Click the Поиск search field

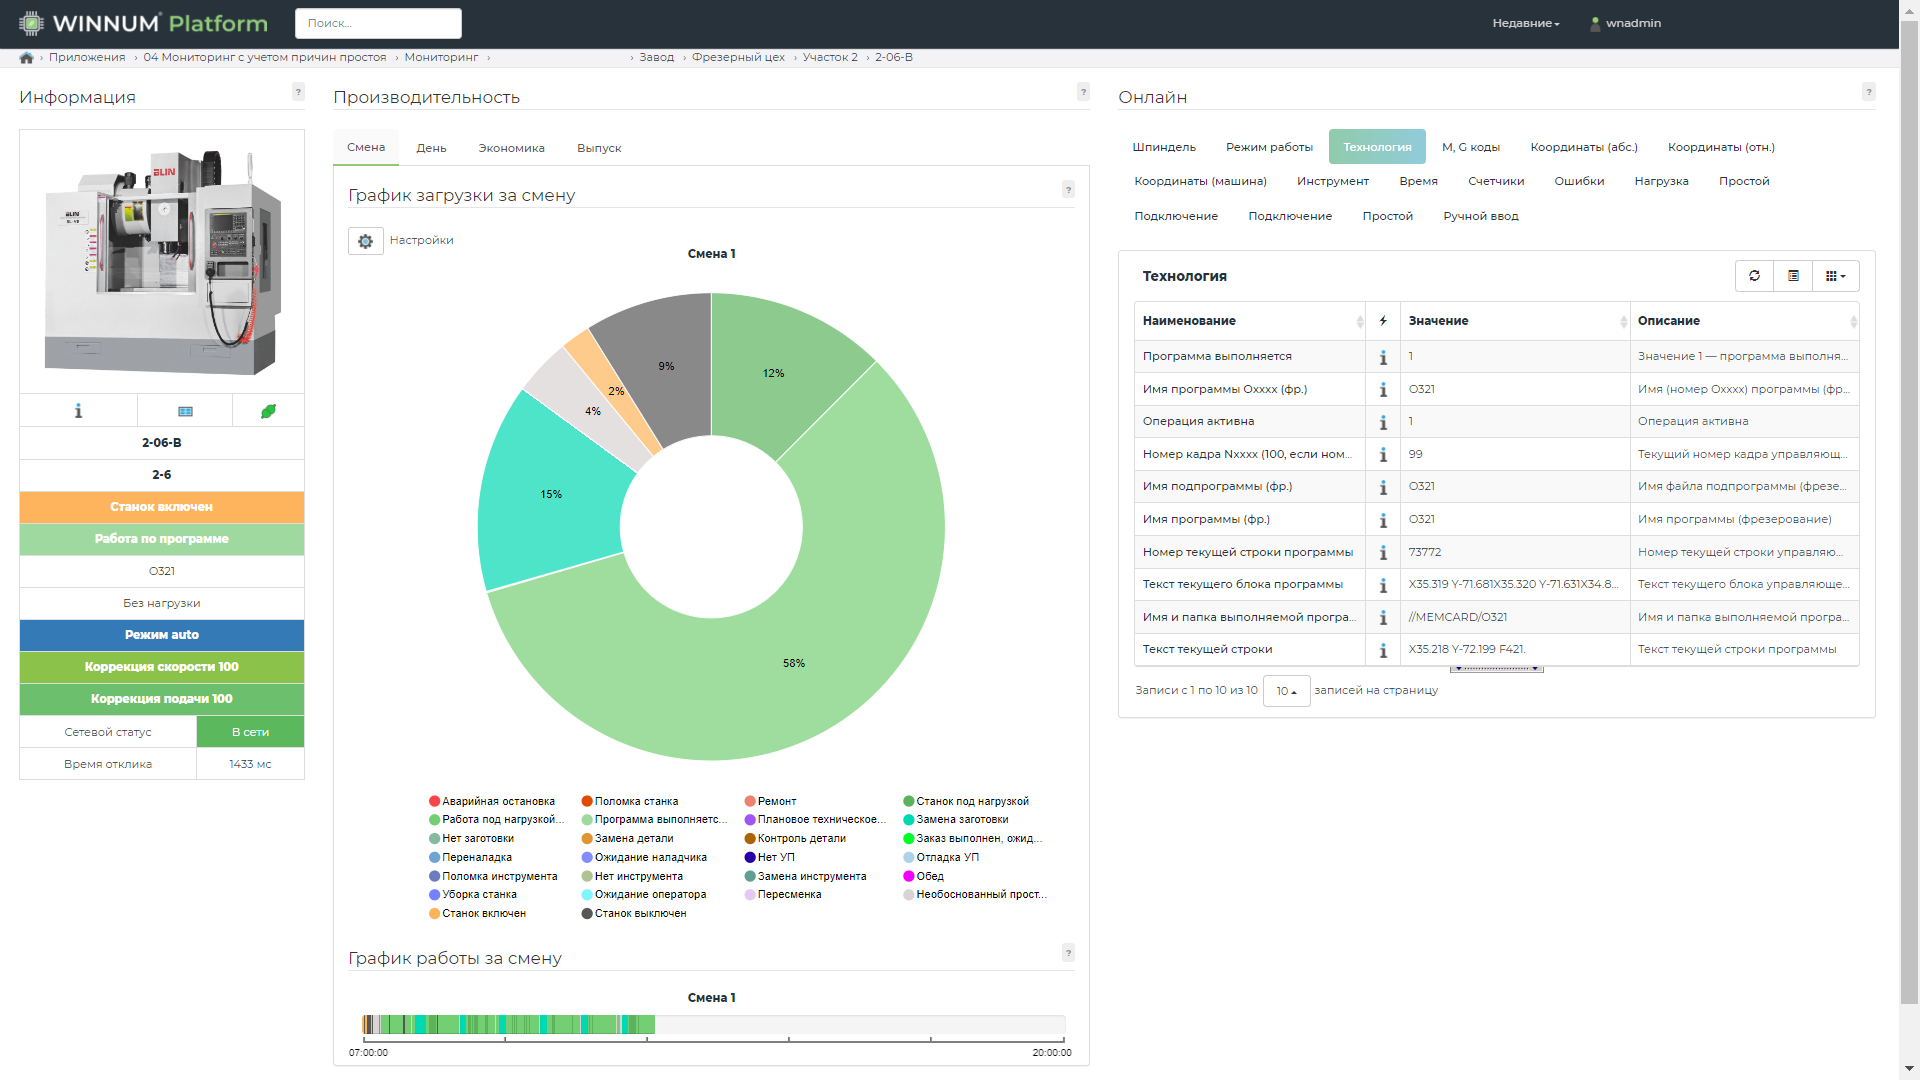point(378,23)
